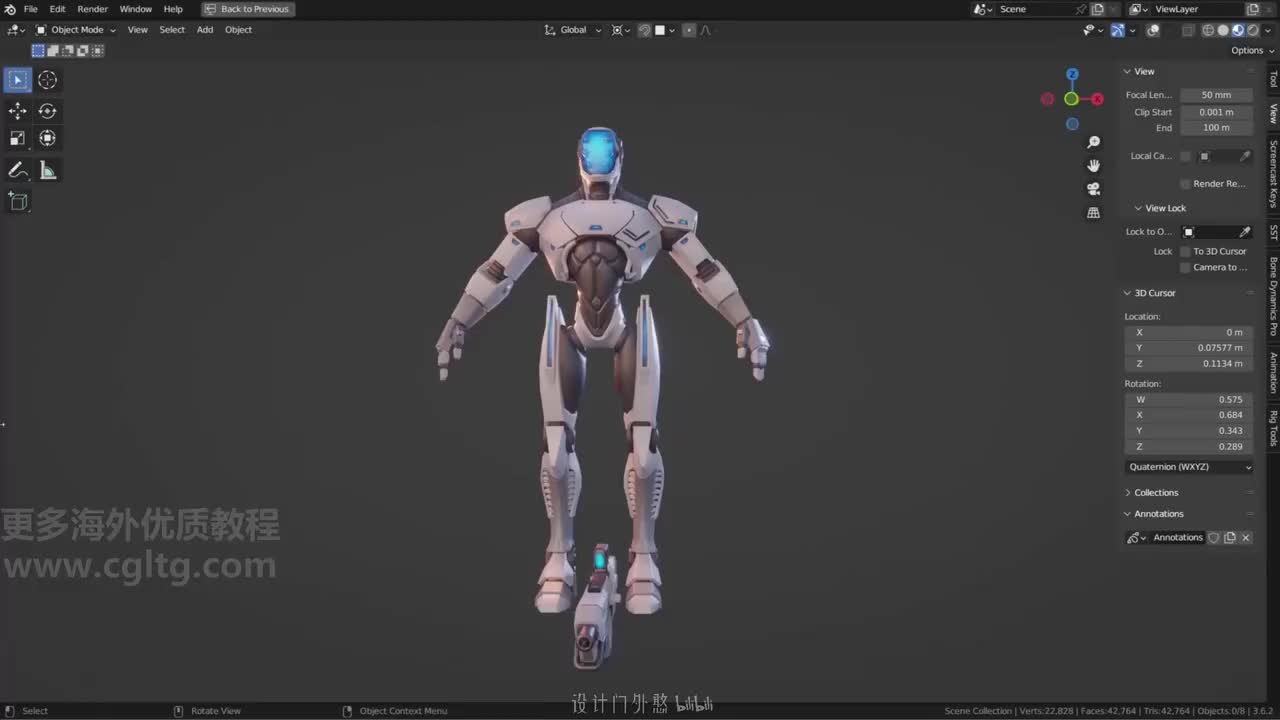Click the Clip Start 0.001 m field
Screen dimensions: 1280x720
(x=1217, y=112)
